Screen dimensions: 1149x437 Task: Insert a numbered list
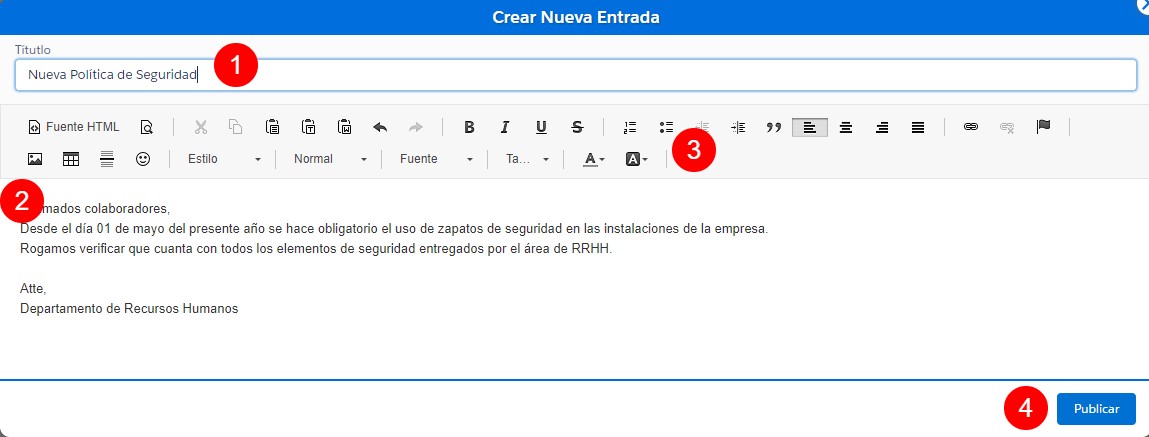630,127
